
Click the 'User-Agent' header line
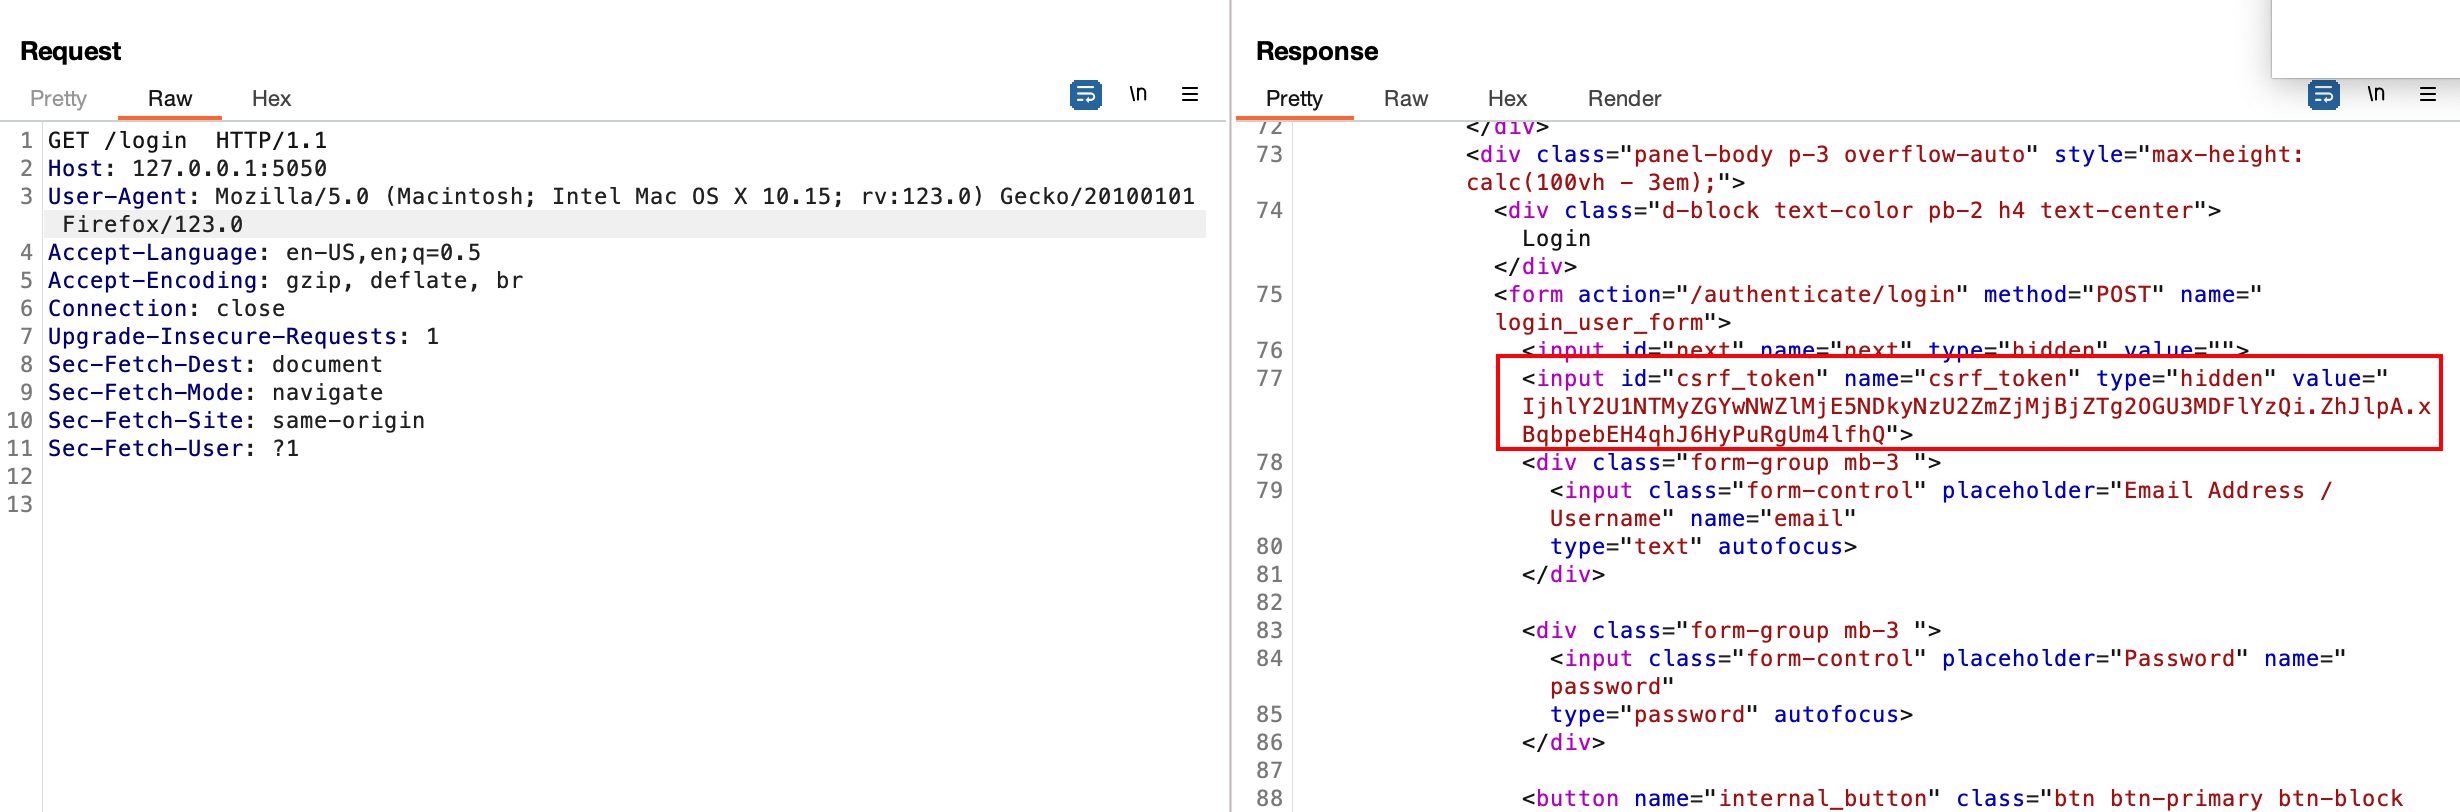click(x=621, y=197)
